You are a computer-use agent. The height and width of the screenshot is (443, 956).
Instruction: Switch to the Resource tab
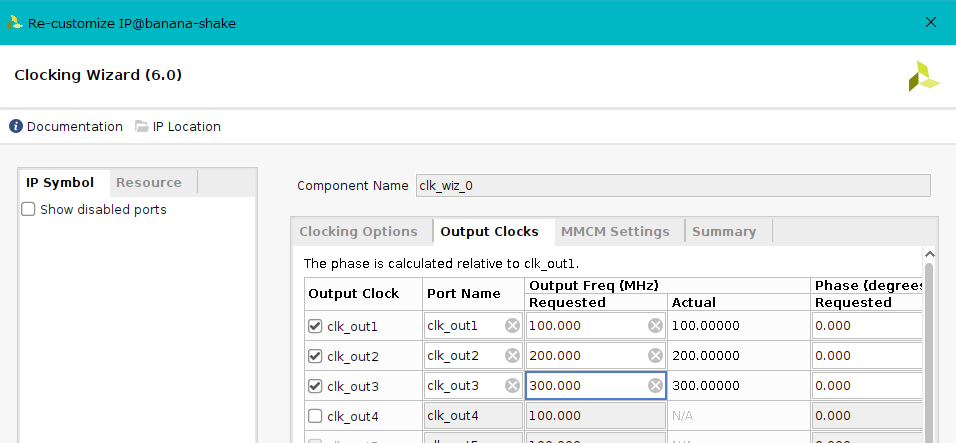(x=149, y=183)
